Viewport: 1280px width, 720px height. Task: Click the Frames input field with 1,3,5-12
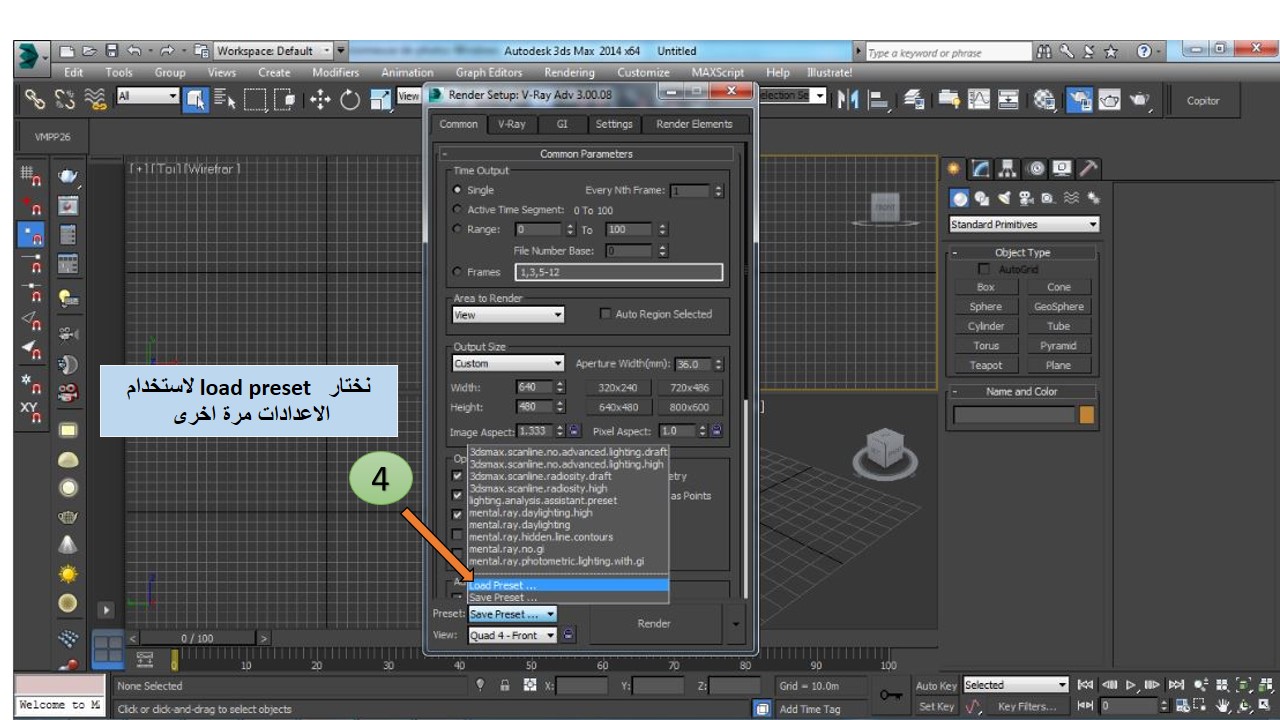click(618, 272)
